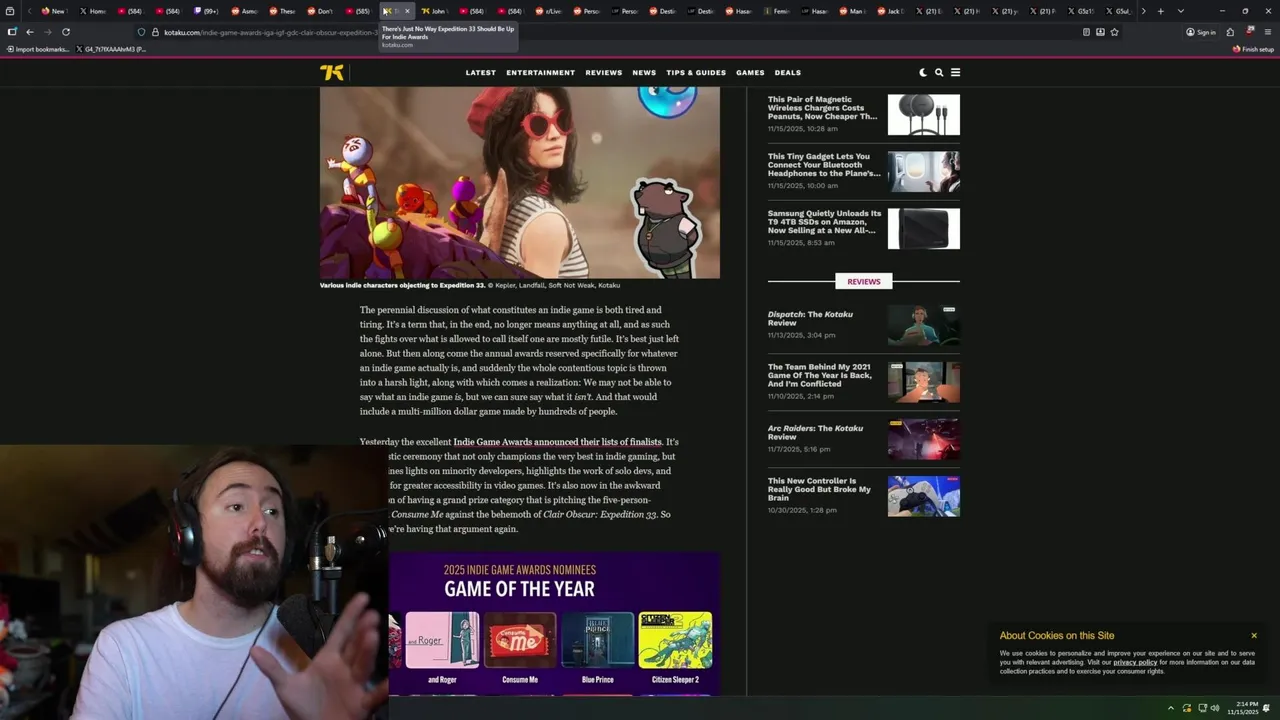Open LATEST in Kotaku navigation

coord(480,72)
